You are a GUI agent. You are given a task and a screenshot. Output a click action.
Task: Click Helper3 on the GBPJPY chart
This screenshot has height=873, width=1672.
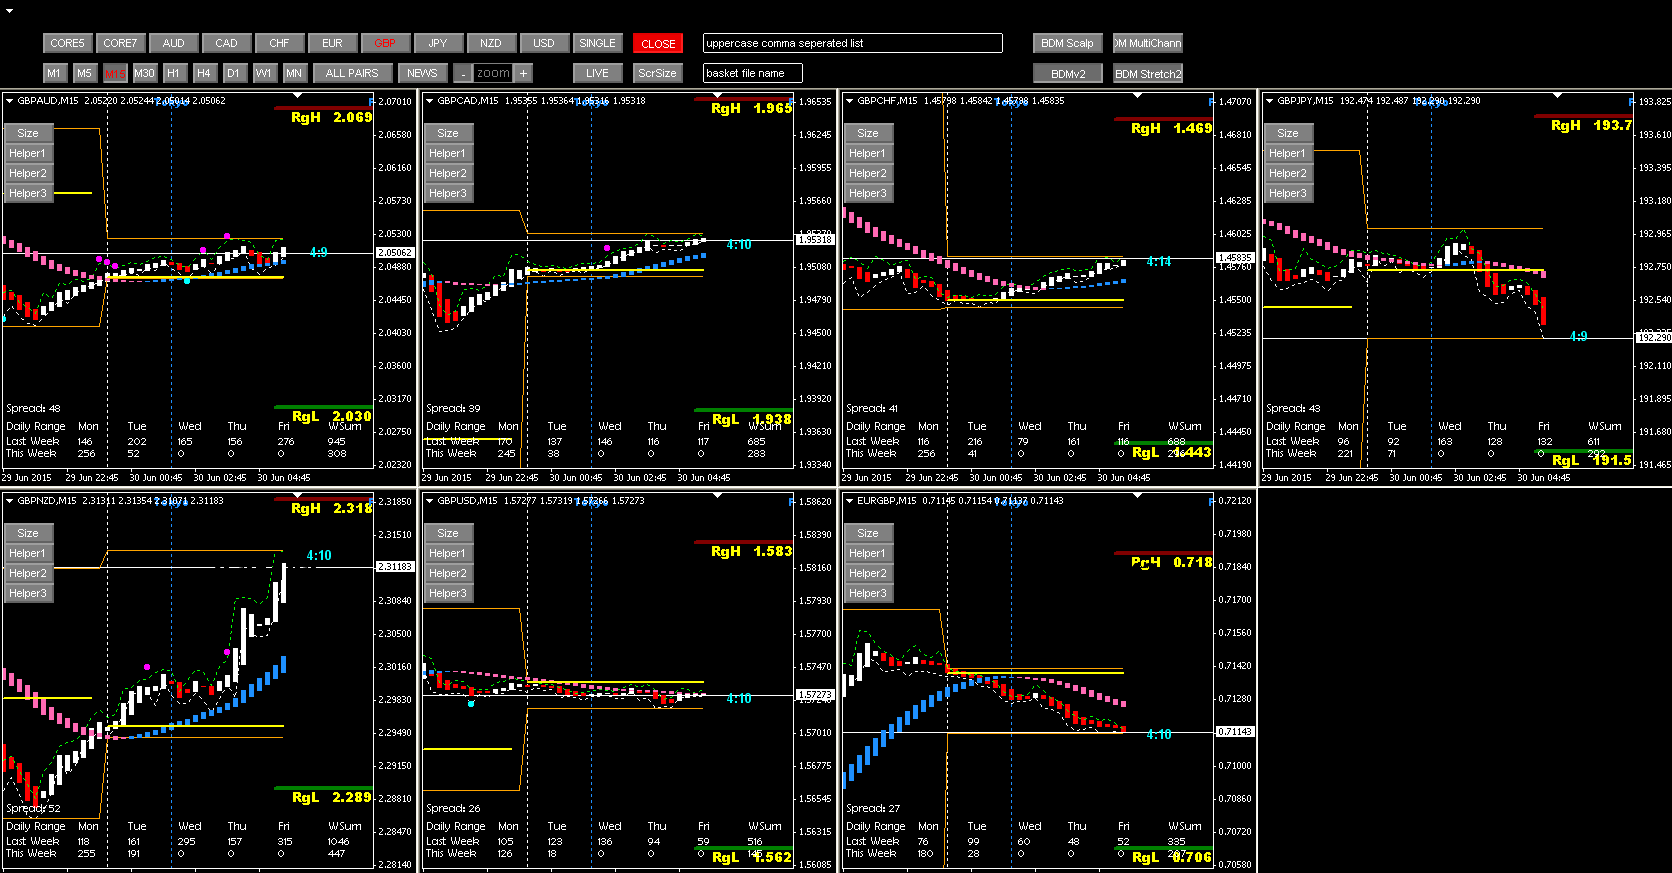tap(1288, 193)
